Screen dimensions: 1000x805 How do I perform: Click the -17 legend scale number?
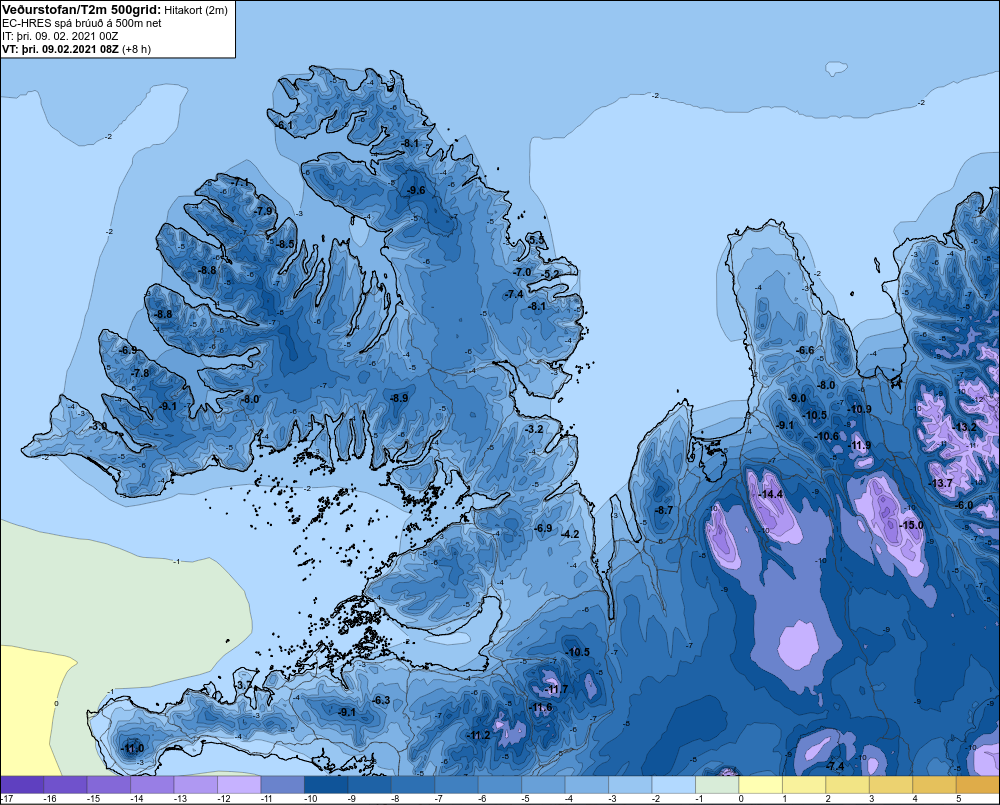click(x=7, y=799)
